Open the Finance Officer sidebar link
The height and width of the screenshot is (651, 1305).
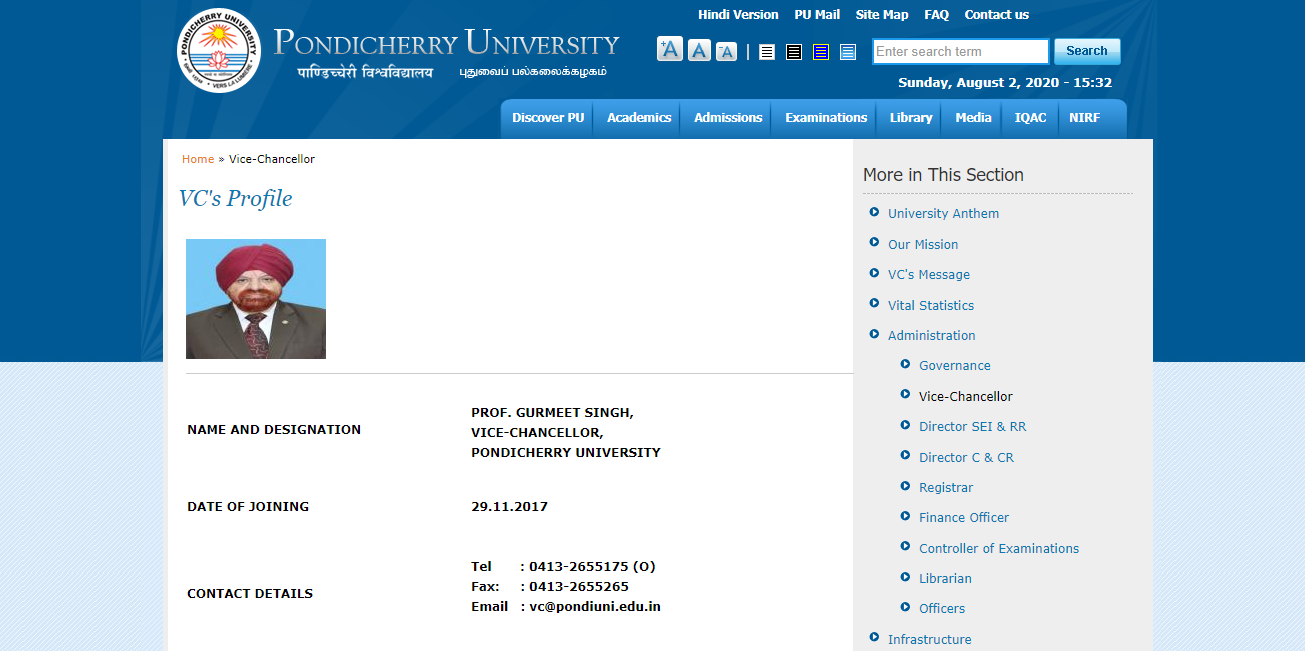pyautogui.click(x=964, y=517)
